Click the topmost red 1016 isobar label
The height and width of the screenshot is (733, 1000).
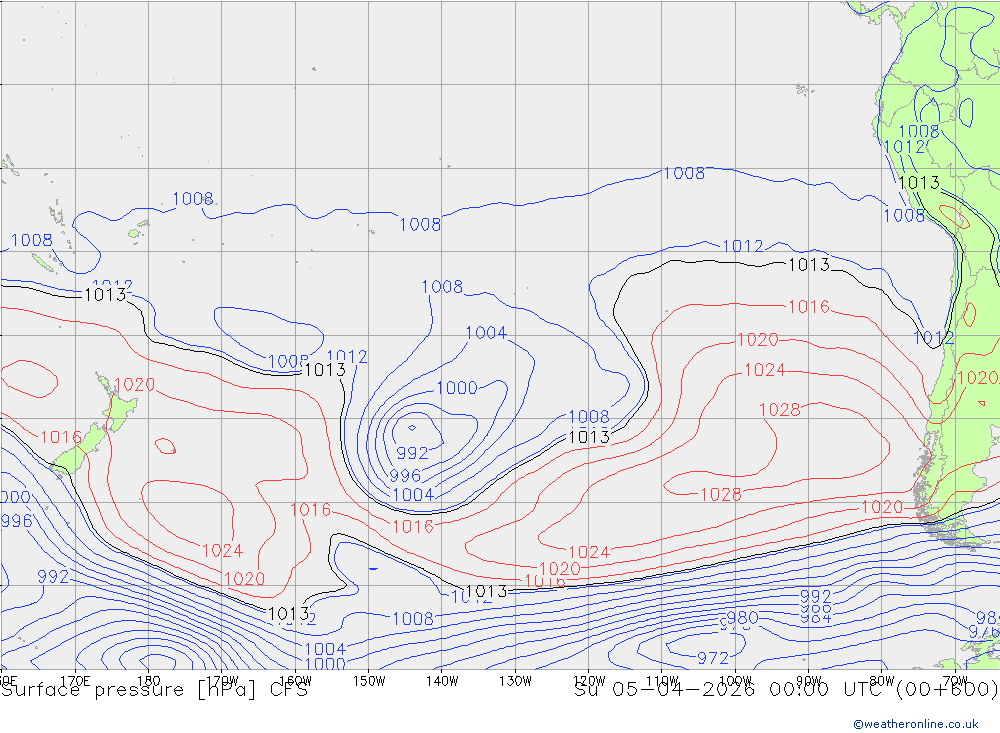point(808,307)
